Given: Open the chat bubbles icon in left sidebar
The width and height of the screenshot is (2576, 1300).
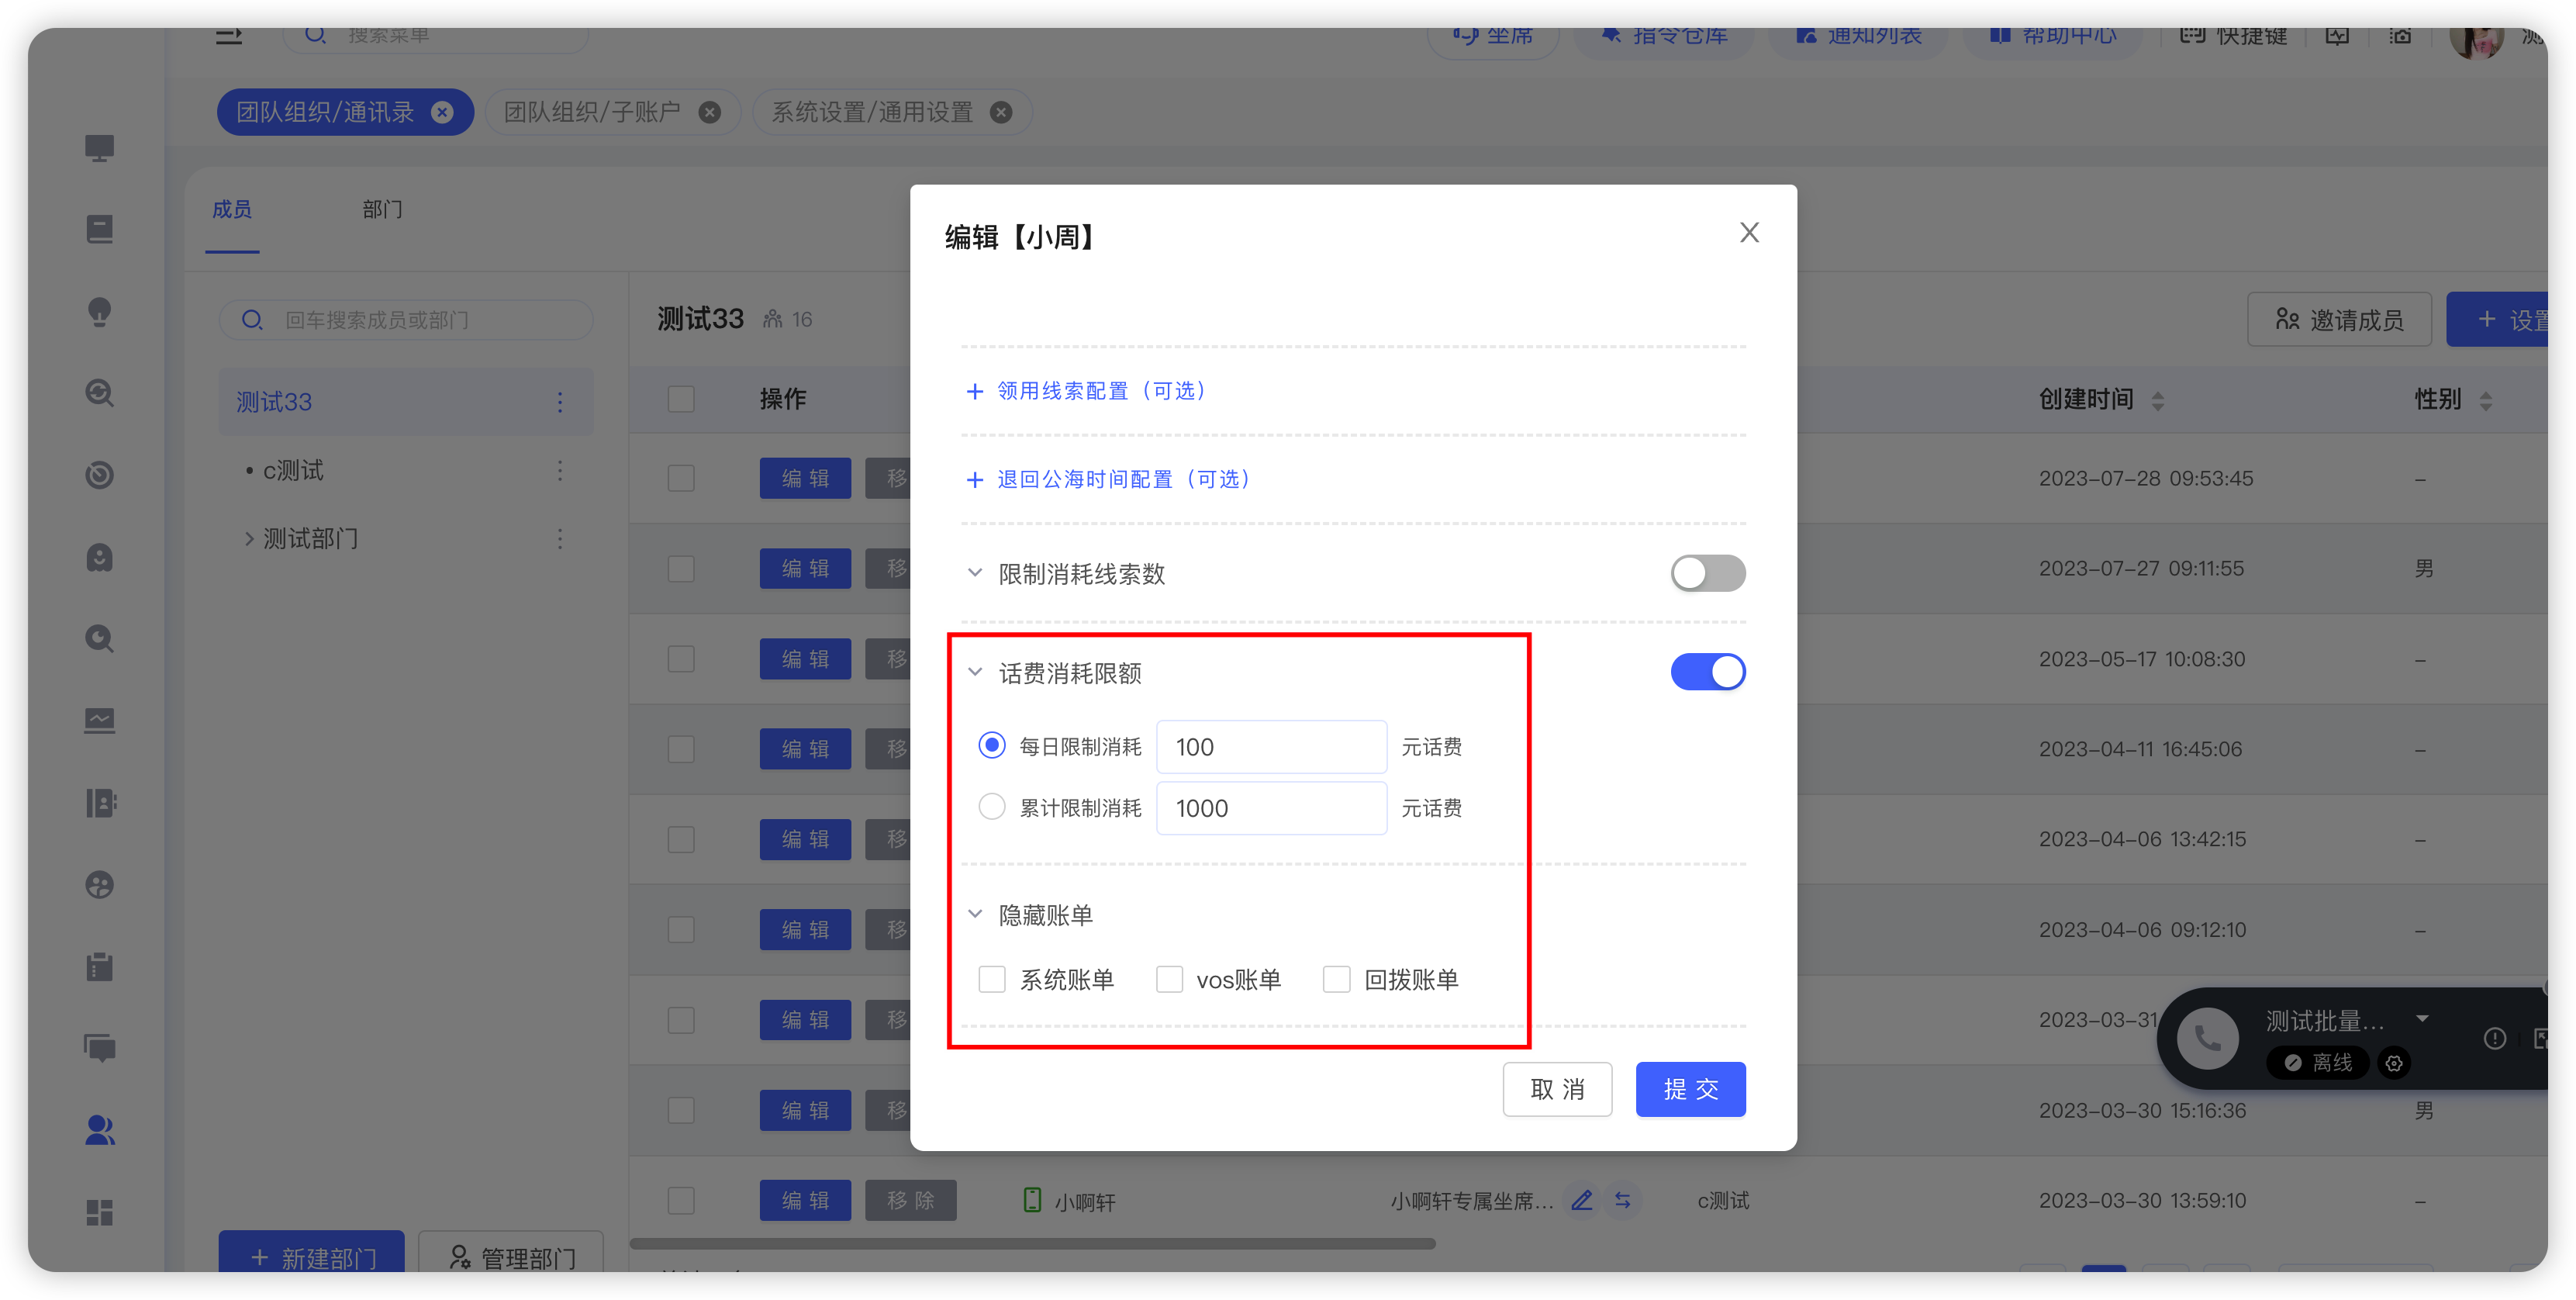Looking at the screenshot, I should click(99, 1048).
